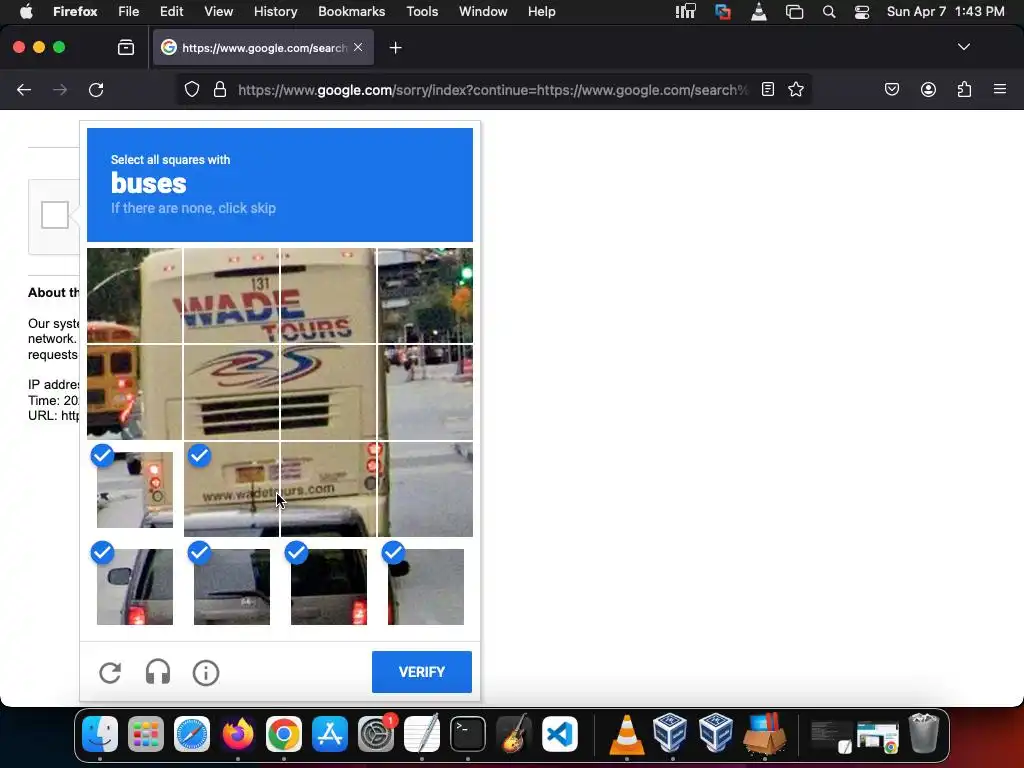Open the File menu
This screenshot has height=768, width=1024.
(129, 11)
